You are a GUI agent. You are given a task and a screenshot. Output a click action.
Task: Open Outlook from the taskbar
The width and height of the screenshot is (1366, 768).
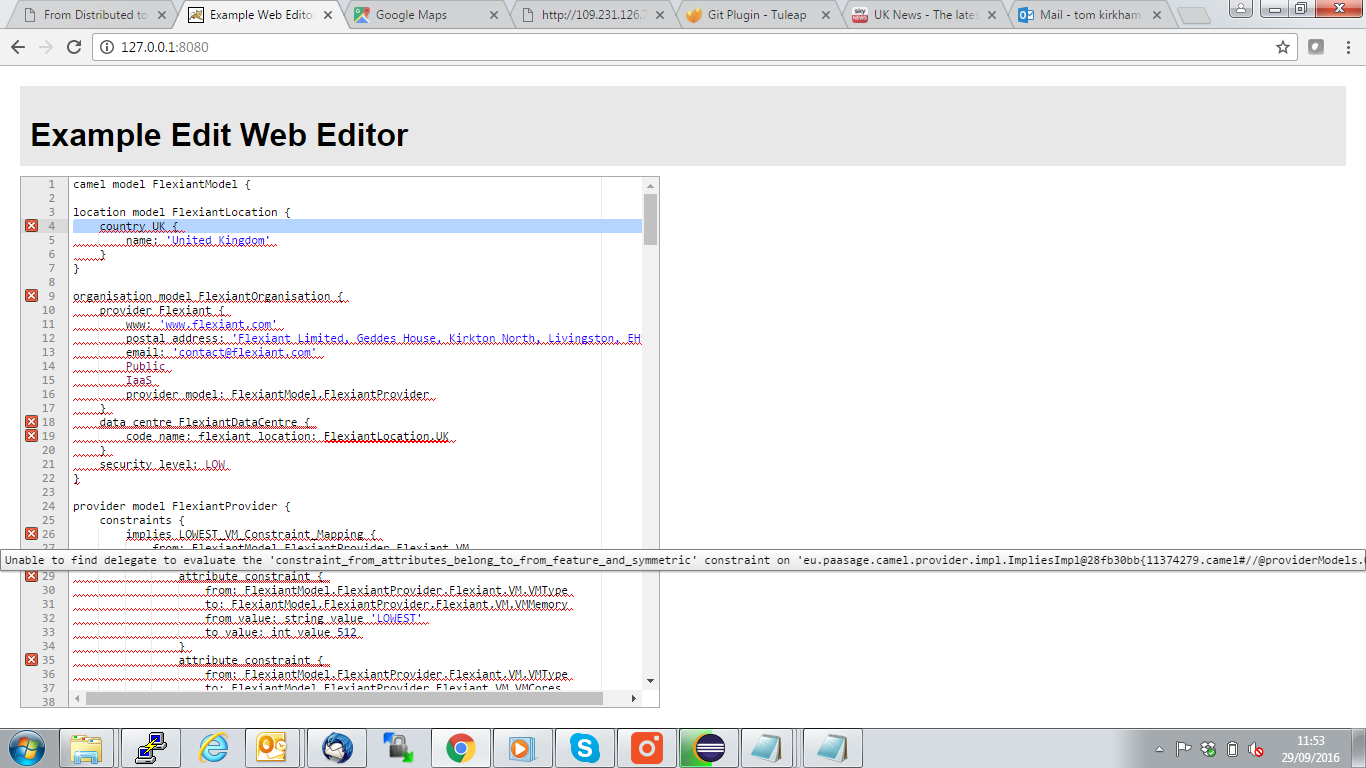click(x=273, y=748)
